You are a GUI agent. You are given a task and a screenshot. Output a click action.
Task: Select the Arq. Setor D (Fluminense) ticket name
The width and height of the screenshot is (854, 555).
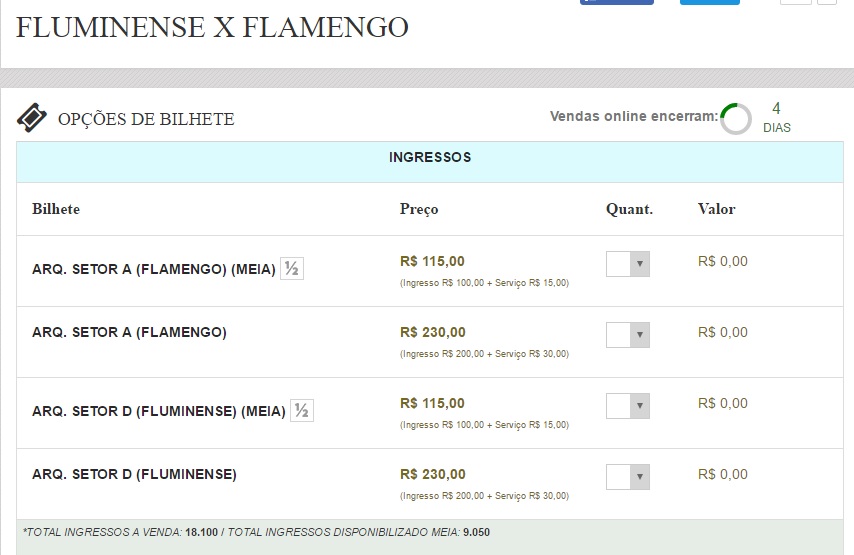[x=134, y=474]
